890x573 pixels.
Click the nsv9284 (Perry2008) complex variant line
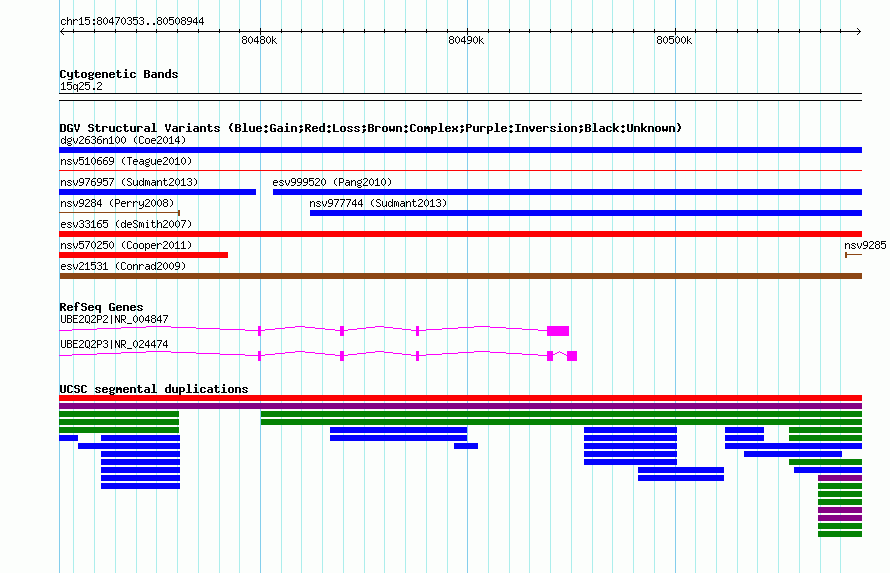120,213
